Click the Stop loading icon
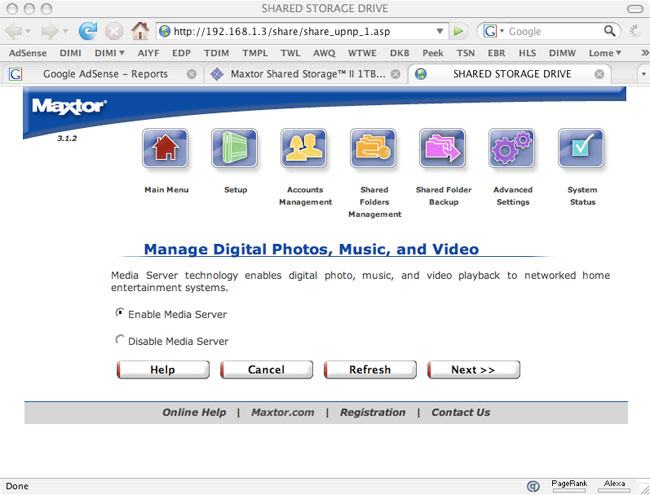 114,31
